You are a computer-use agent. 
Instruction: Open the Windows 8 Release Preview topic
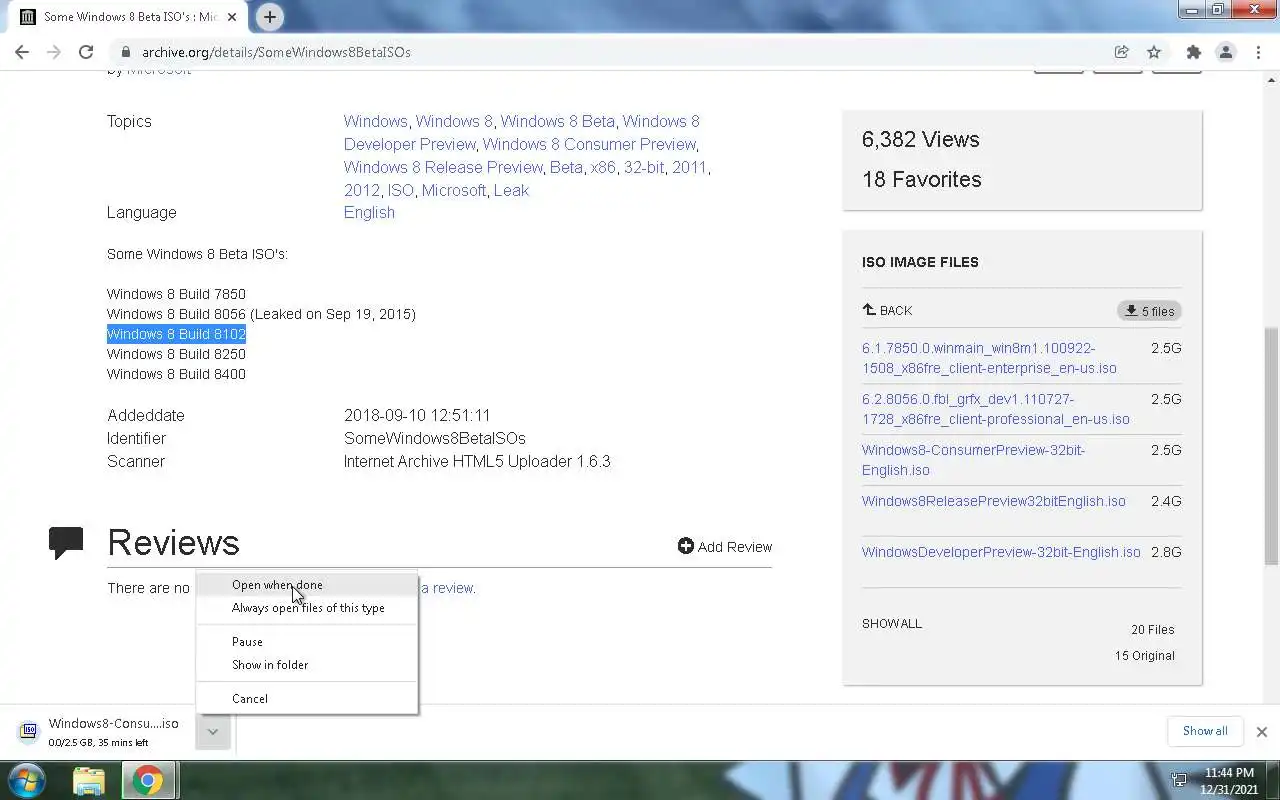click(443, 167)
